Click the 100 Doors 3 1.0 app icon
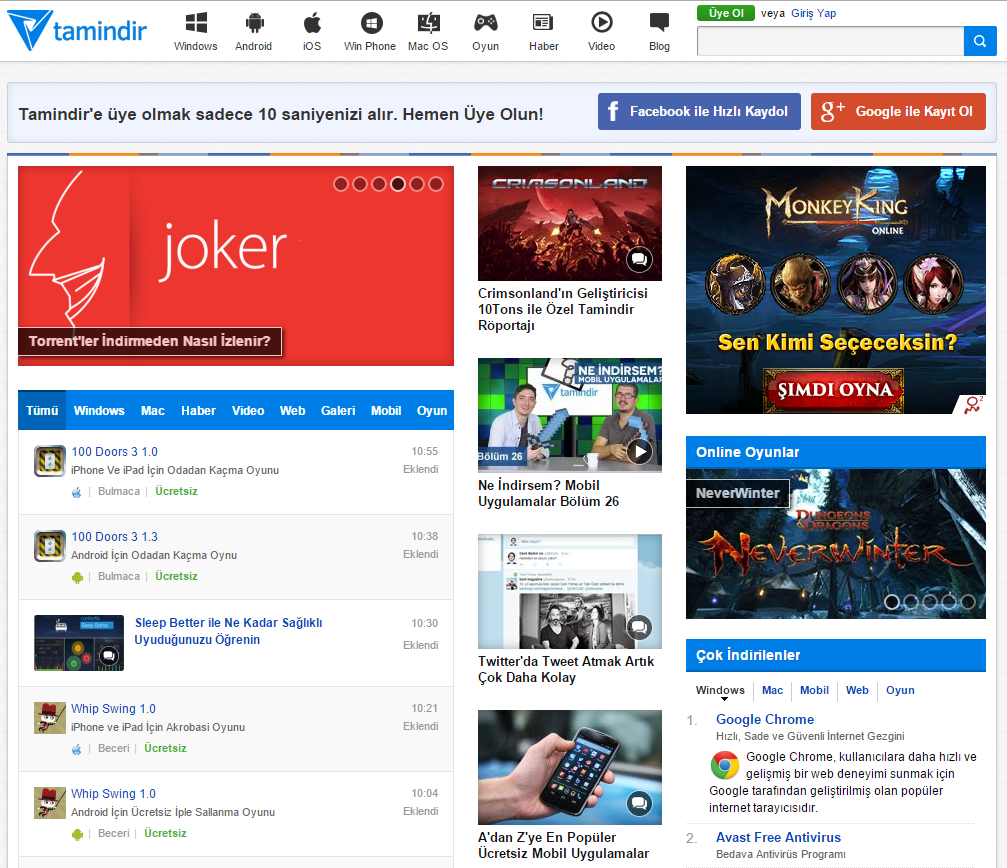 pos(50,461)
